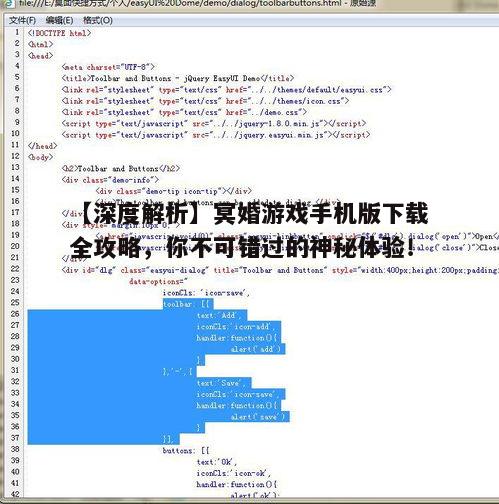Screen dimensions: 499x504
Task: Click the opening body tag on line 12
Action: [x=40, y=157]
